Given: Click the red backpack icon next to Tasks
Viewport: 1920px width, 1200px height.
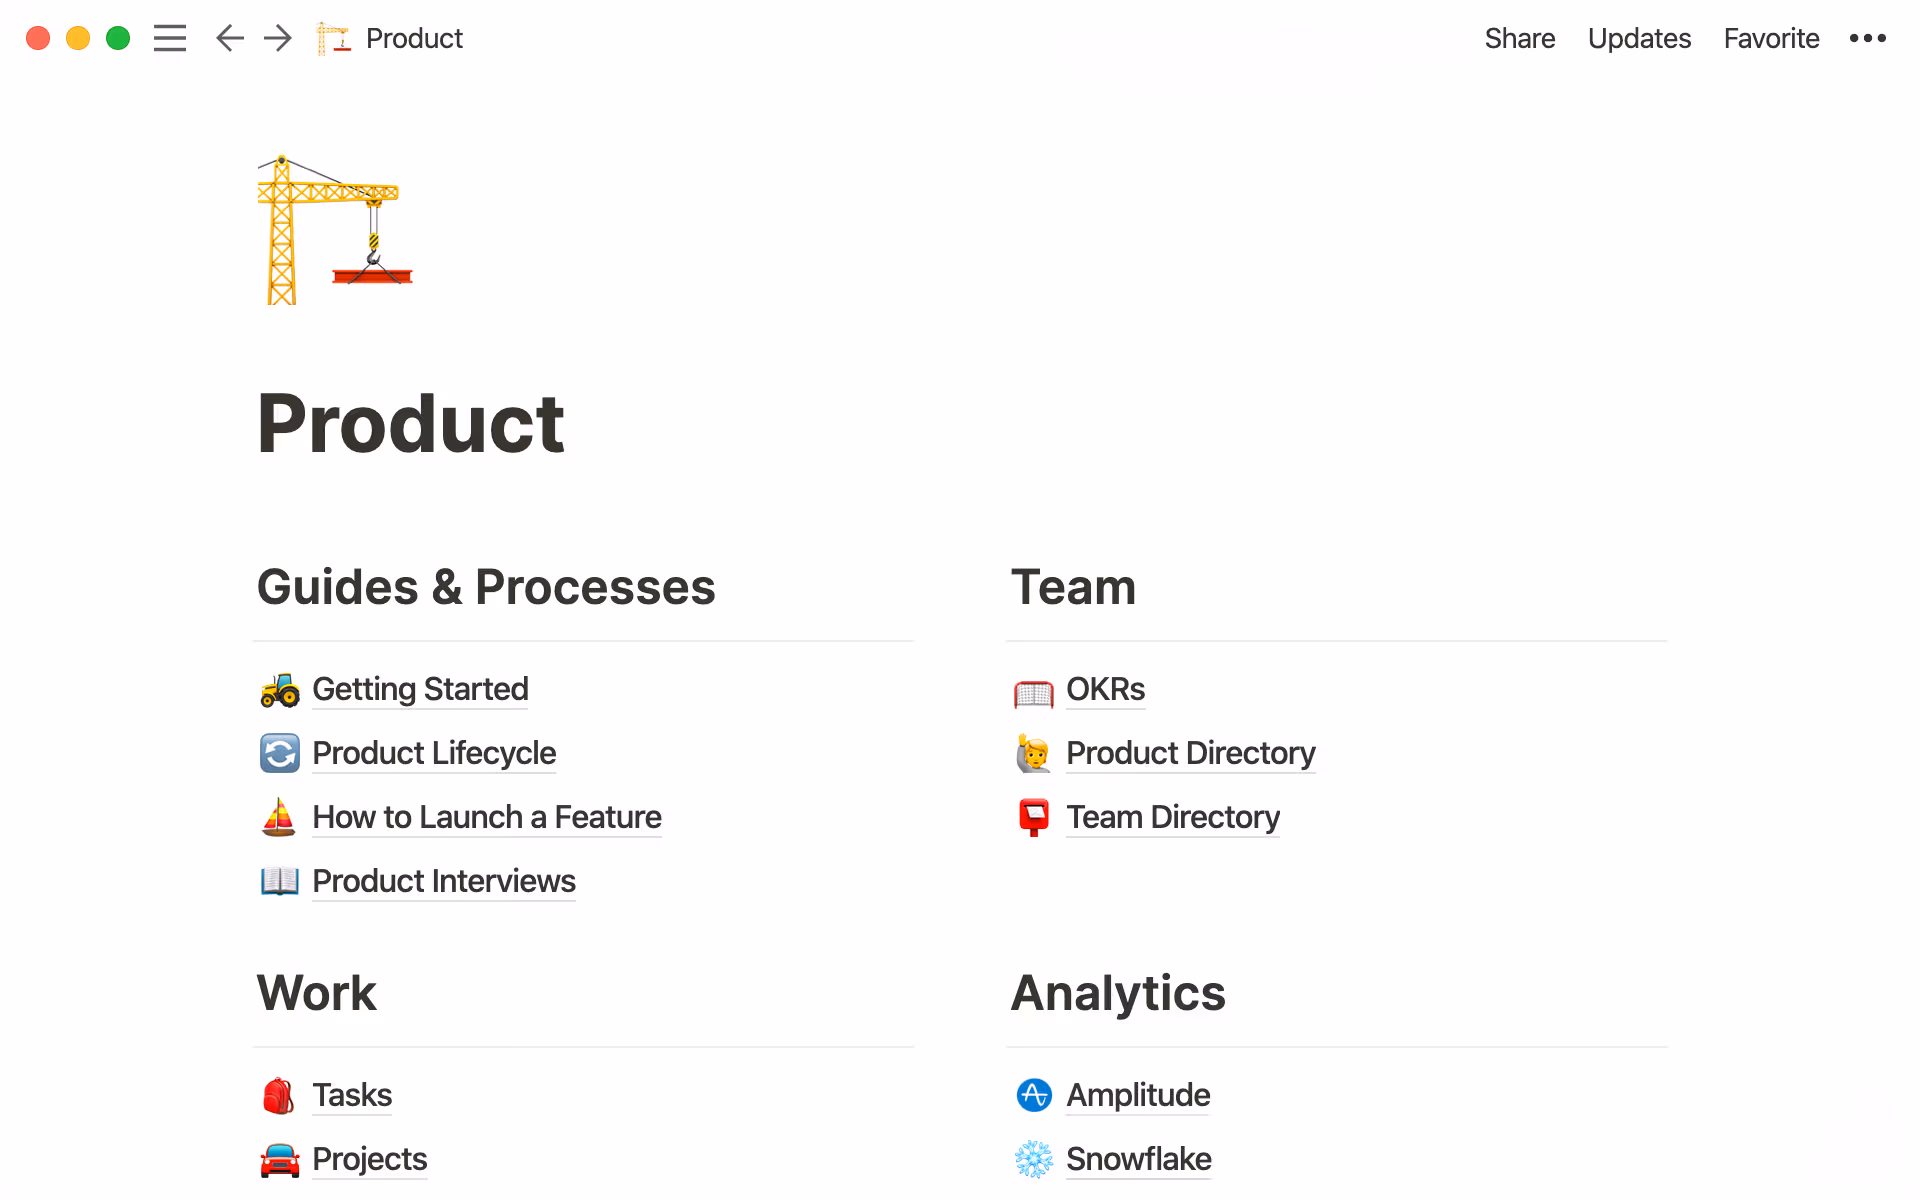Looking at the screenshot, I should coord(279,1095).
